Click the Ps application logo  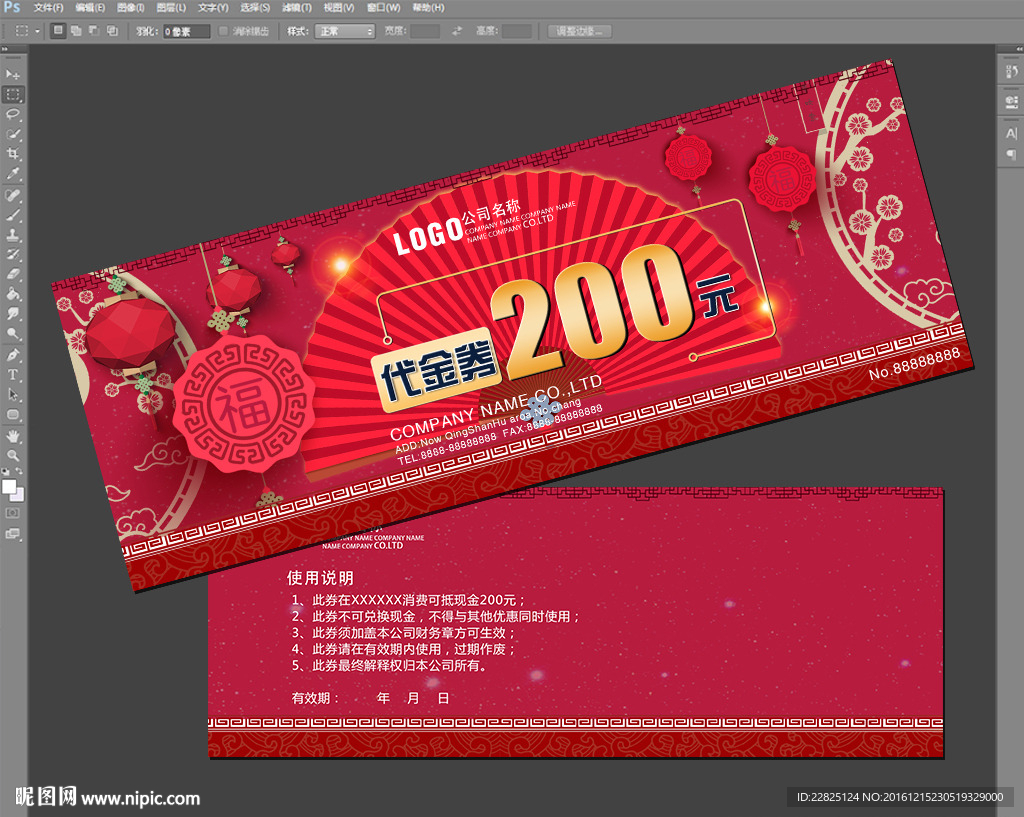click(x=12, y=7)
